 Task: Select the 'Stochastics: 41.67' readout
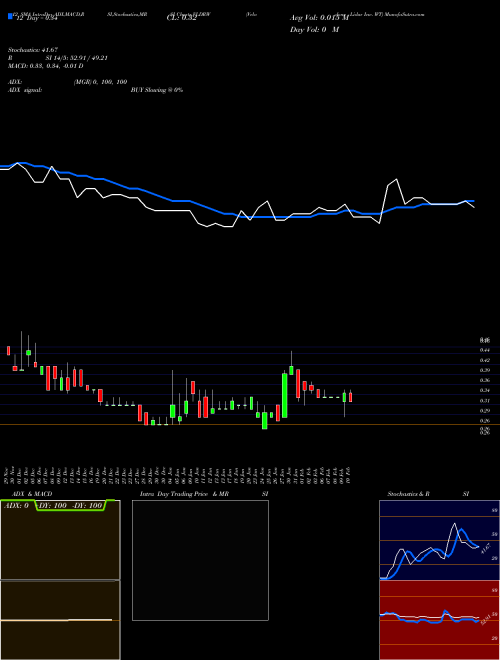pos(33,50)
